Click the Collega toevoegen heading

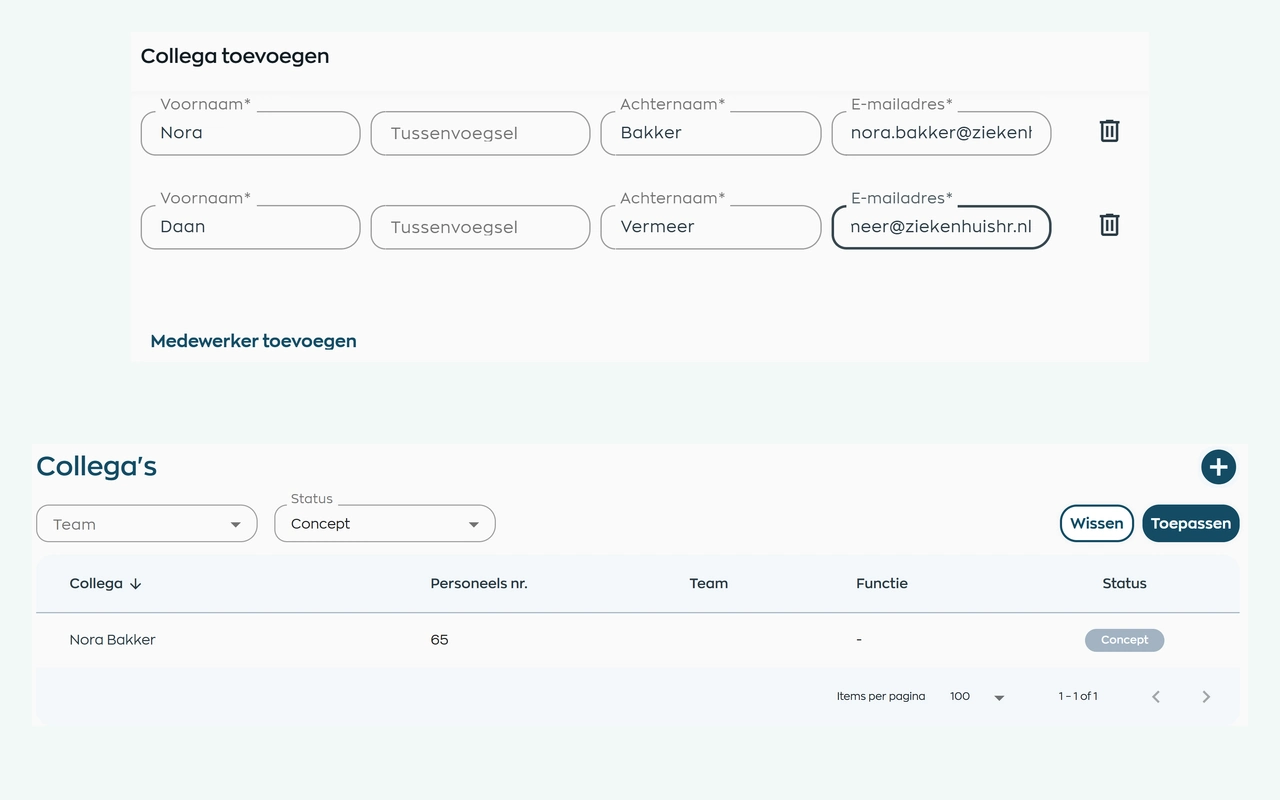235,56
